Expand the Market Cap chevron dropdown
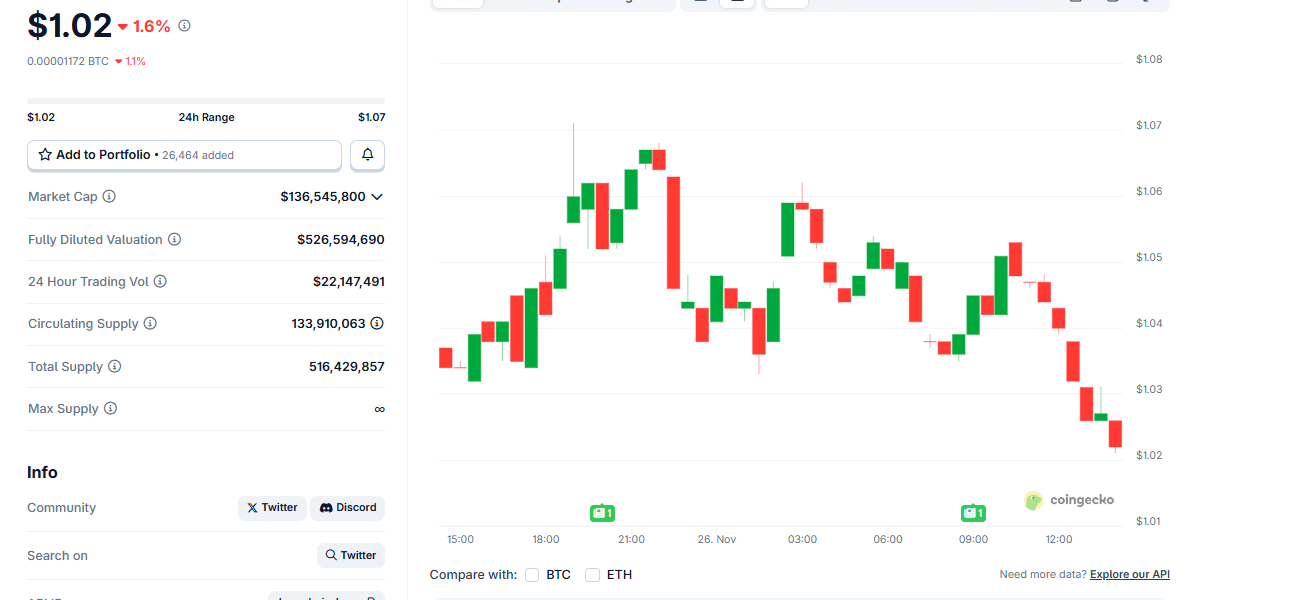 point(377,197)
